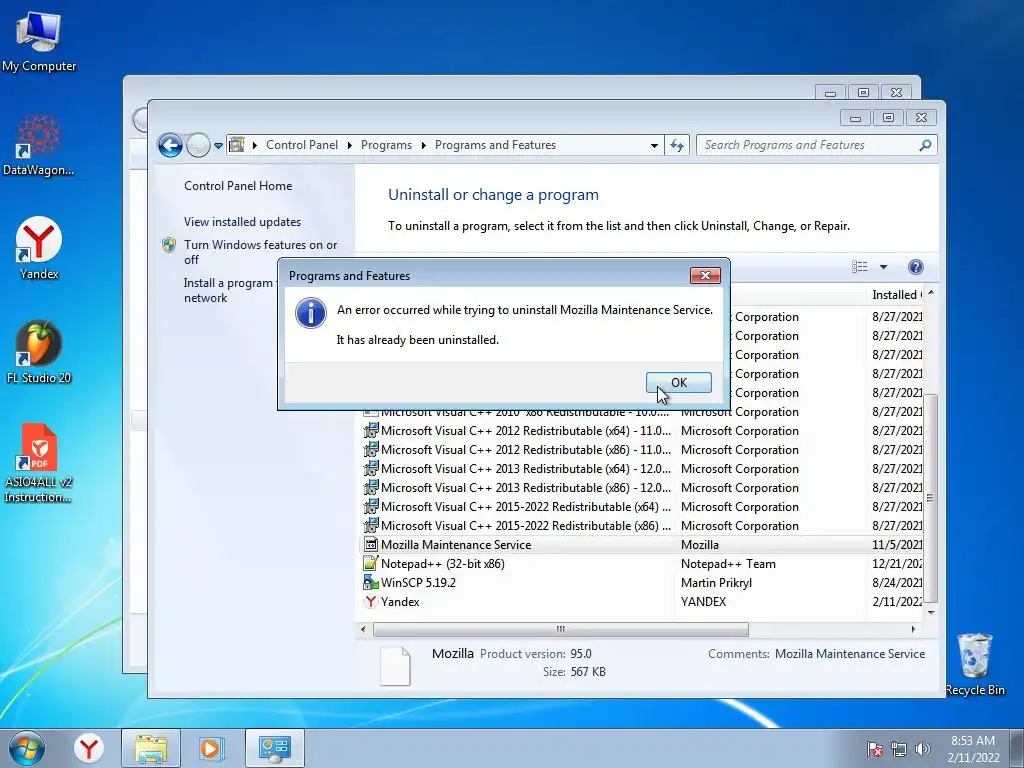Expand the arrow after the Control Panel breadcrumb
Image resolution: width=1024 pixels, height=768 pixels.
click(349, 145)
